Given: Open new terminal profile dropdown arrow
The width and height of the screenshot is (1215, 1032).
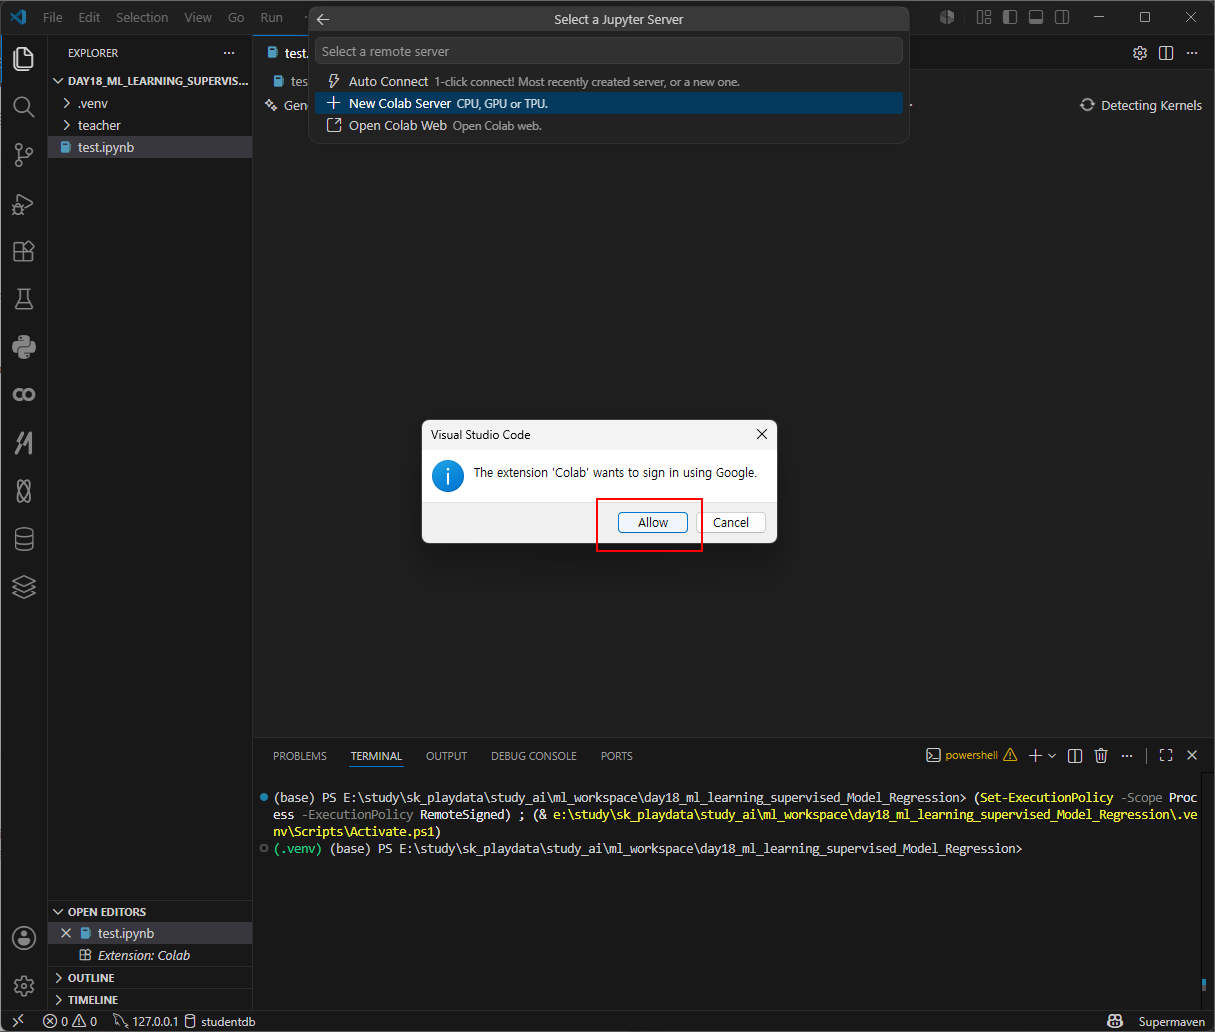Looking at the screenshot, I should click(x=1052, y=756).
